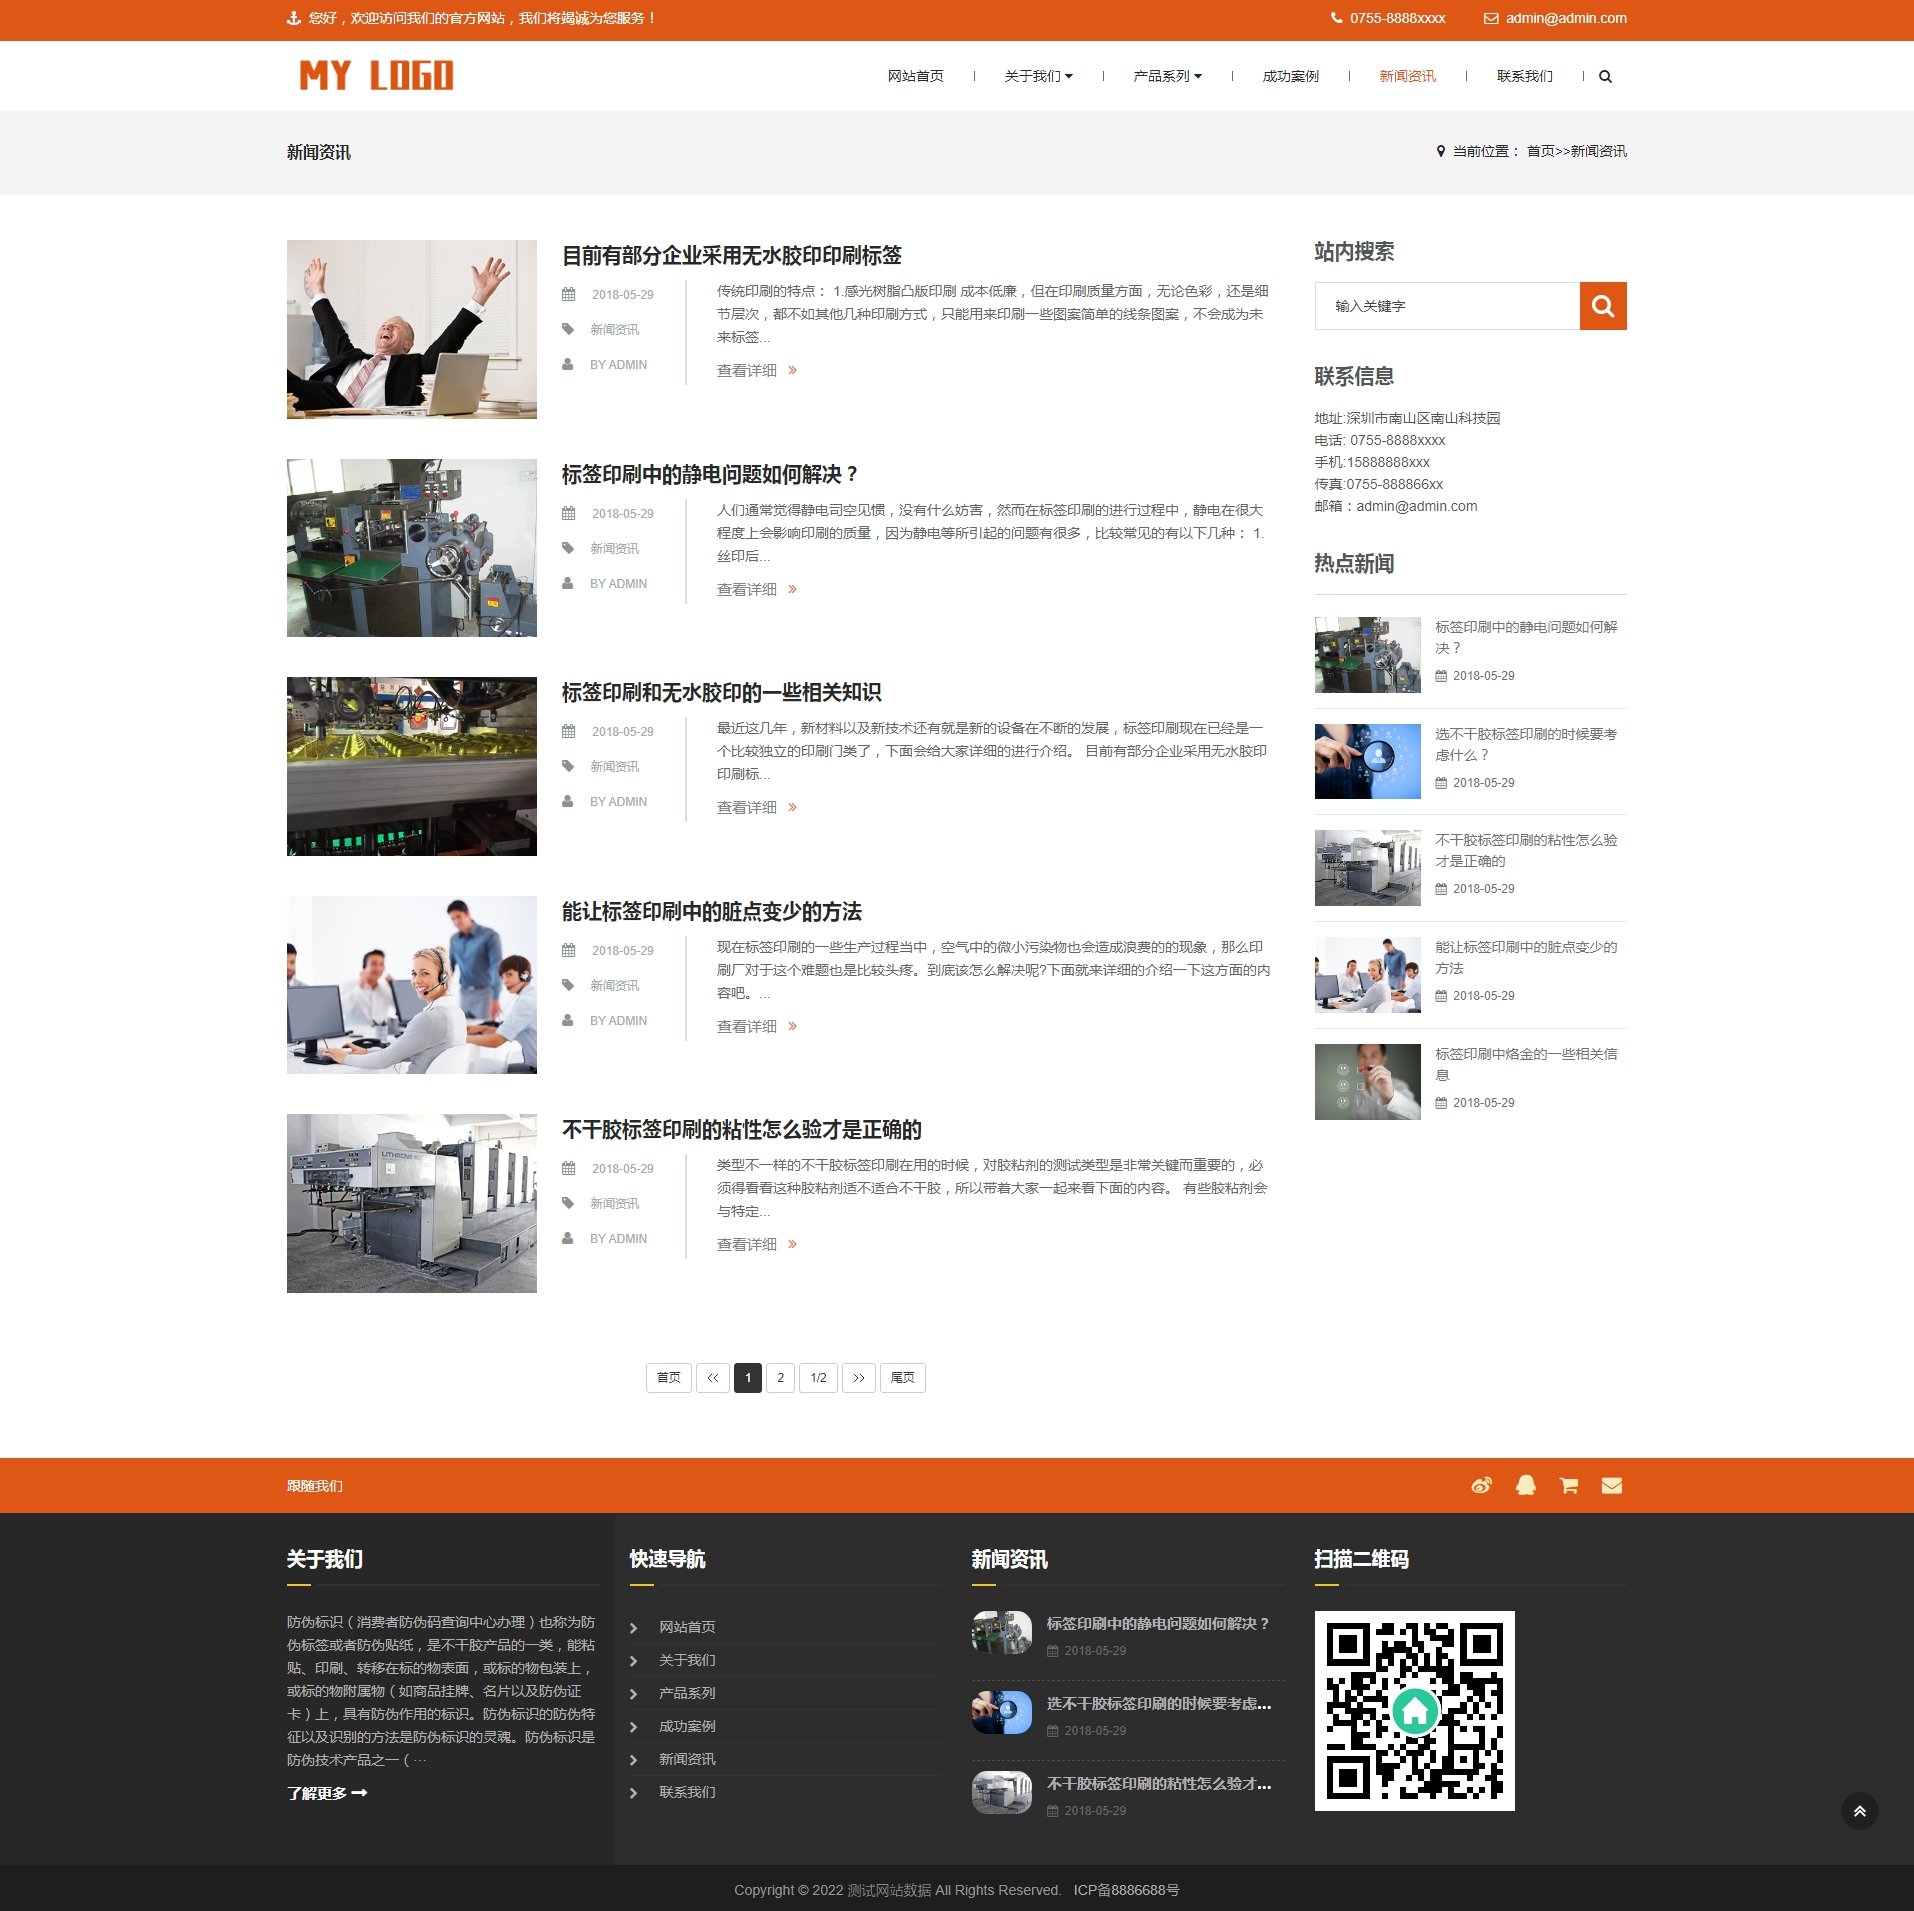Click the QQ bell icon in footer bar
Image resolution: width=1914 pixels, height=1911 pixels.
pyautogui.click(x=1525, y=1486)
